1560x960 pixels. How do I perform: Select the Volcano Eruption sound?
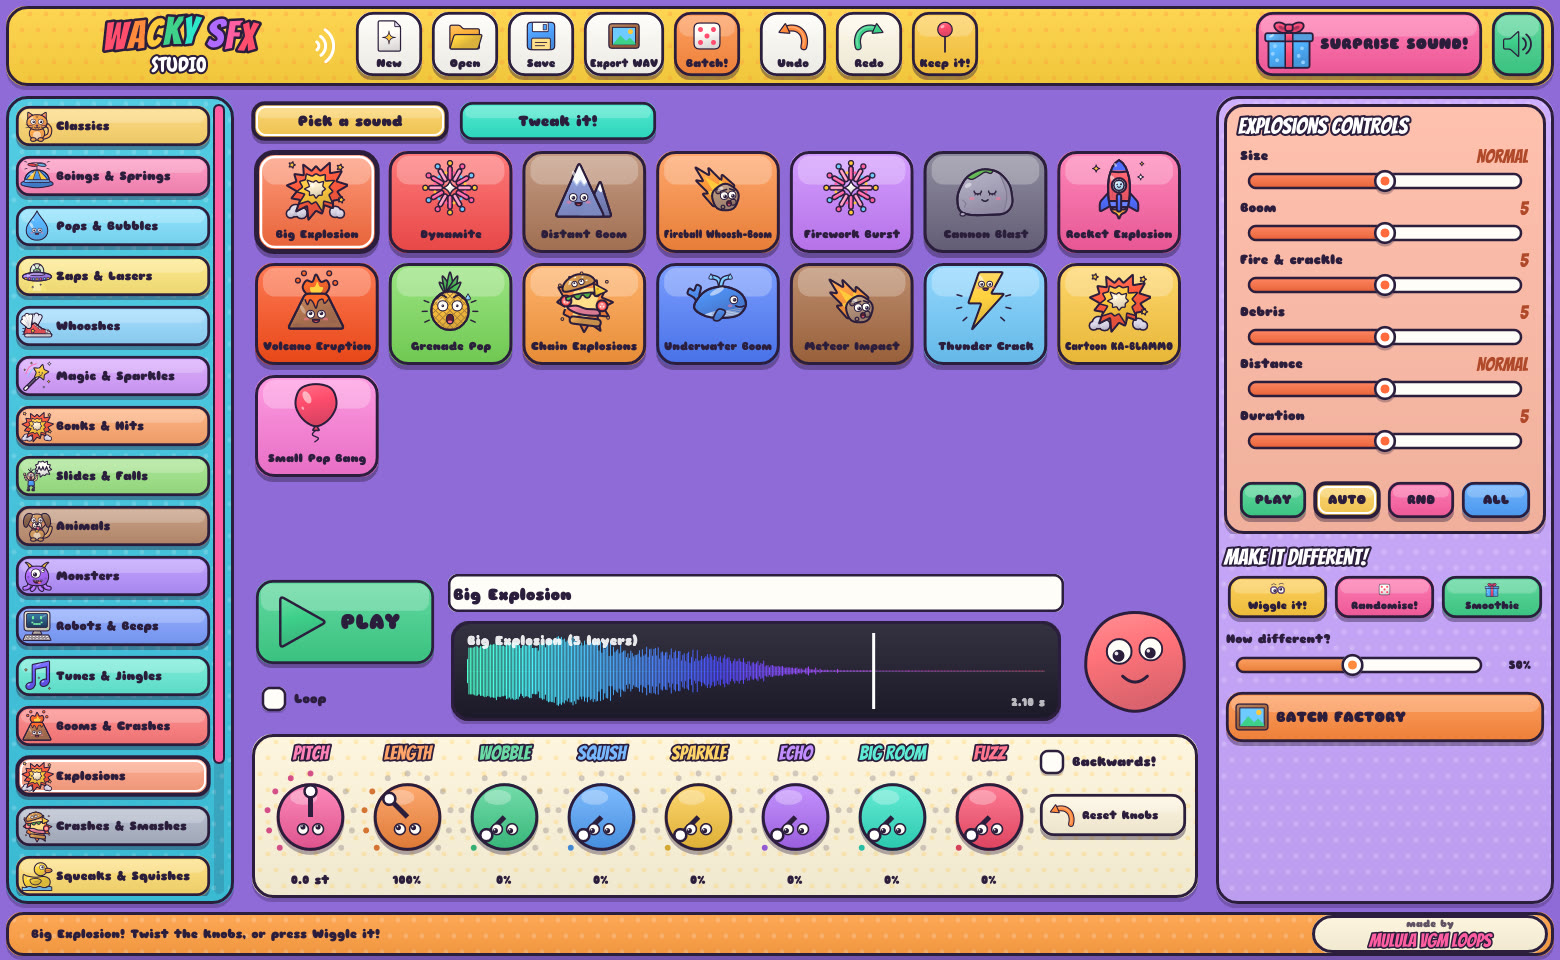(317, 313)
